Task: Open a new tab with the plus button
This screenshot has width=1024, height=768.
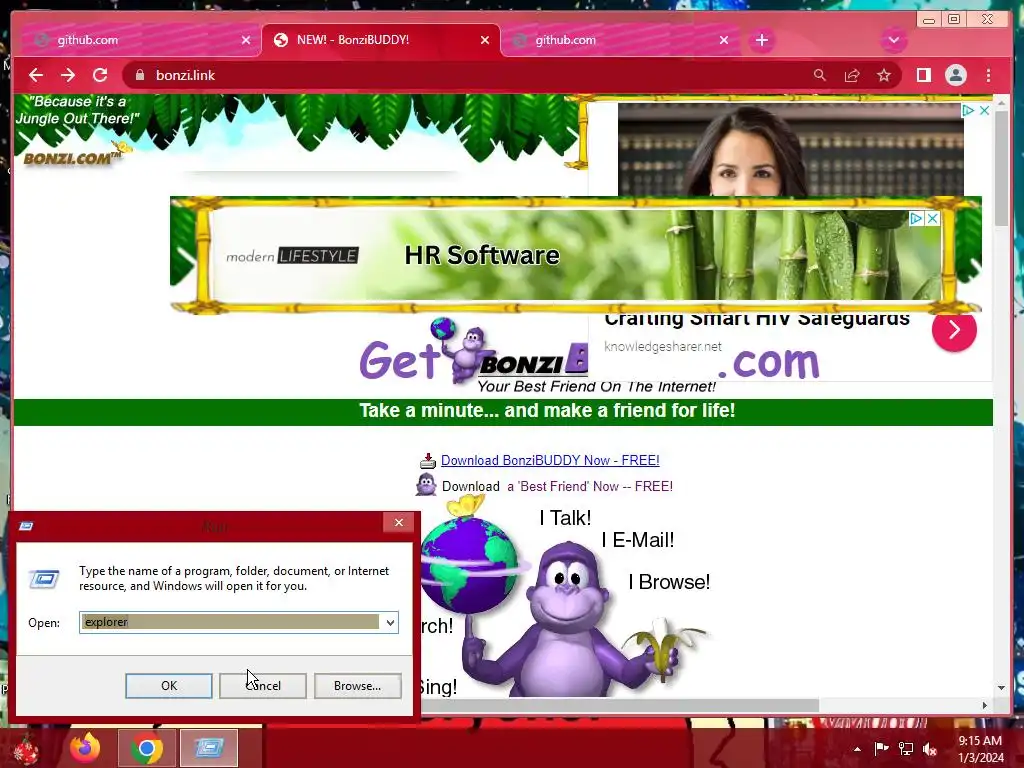Action: [761, 40]
